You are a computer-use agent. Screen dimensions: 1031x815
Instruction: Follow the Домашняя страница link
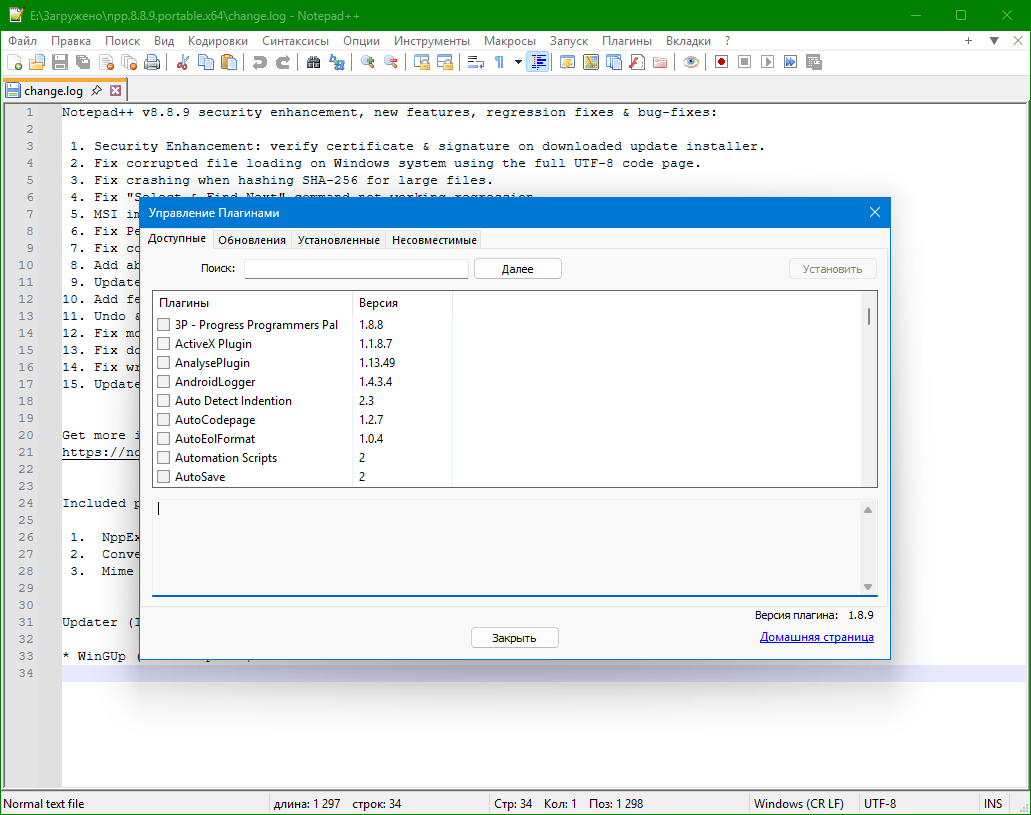click(x=816, y=637)
